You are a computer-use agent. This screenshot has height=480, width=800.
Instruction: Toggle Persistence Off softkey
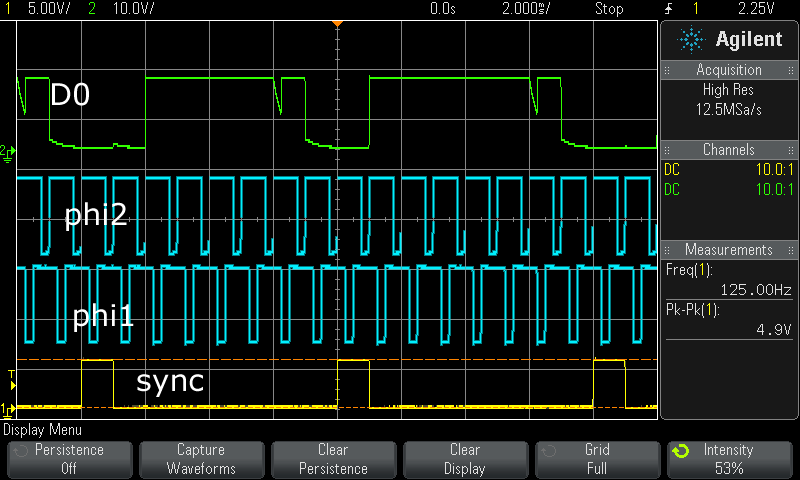click(x=69, y=459)
